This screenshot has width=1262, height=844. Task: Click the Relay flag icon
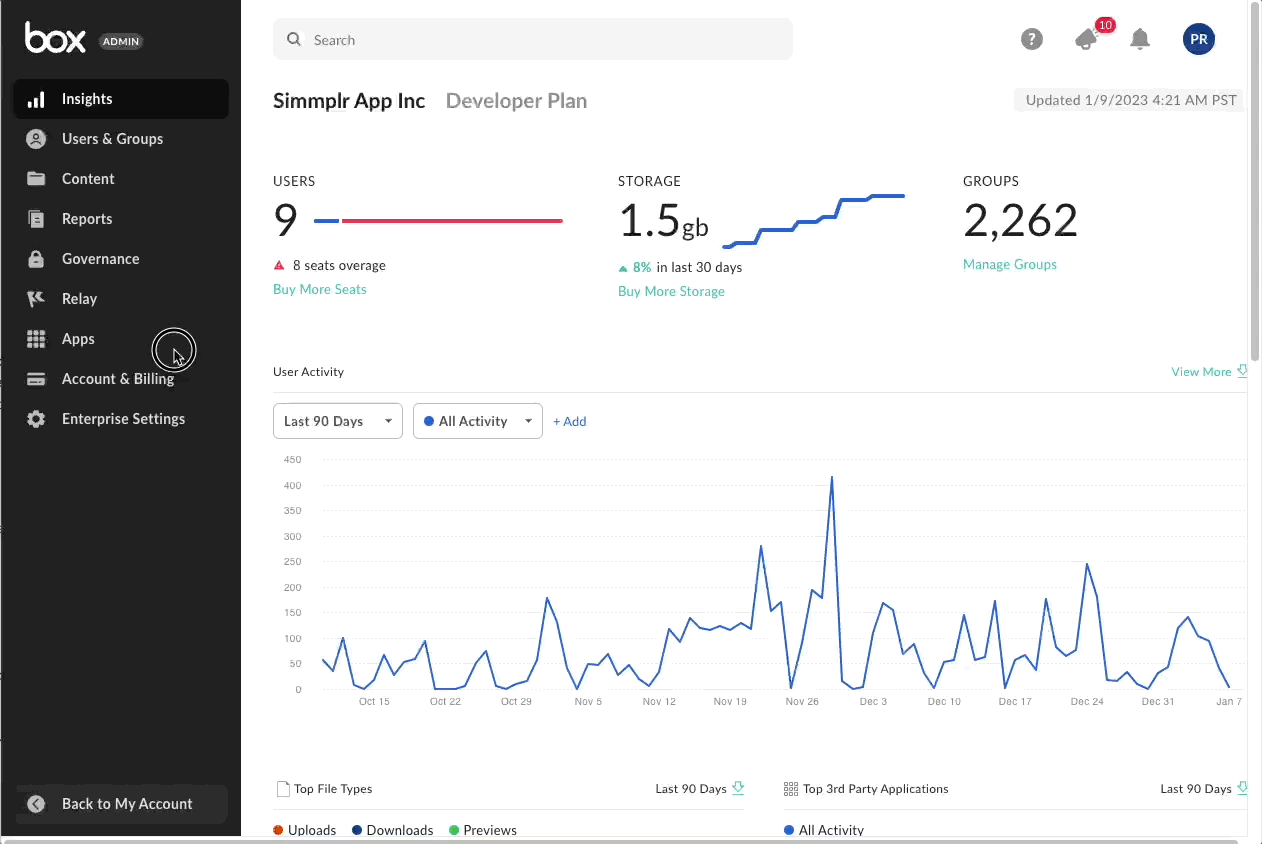(x=36, y=299)
